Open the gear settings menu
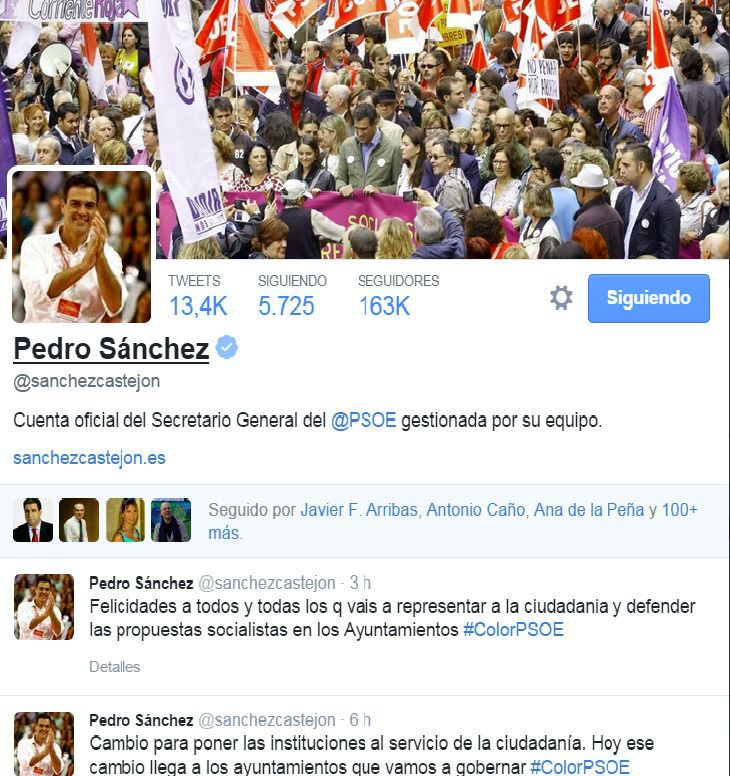Screen dimensions: 730x776 point(561,298)
